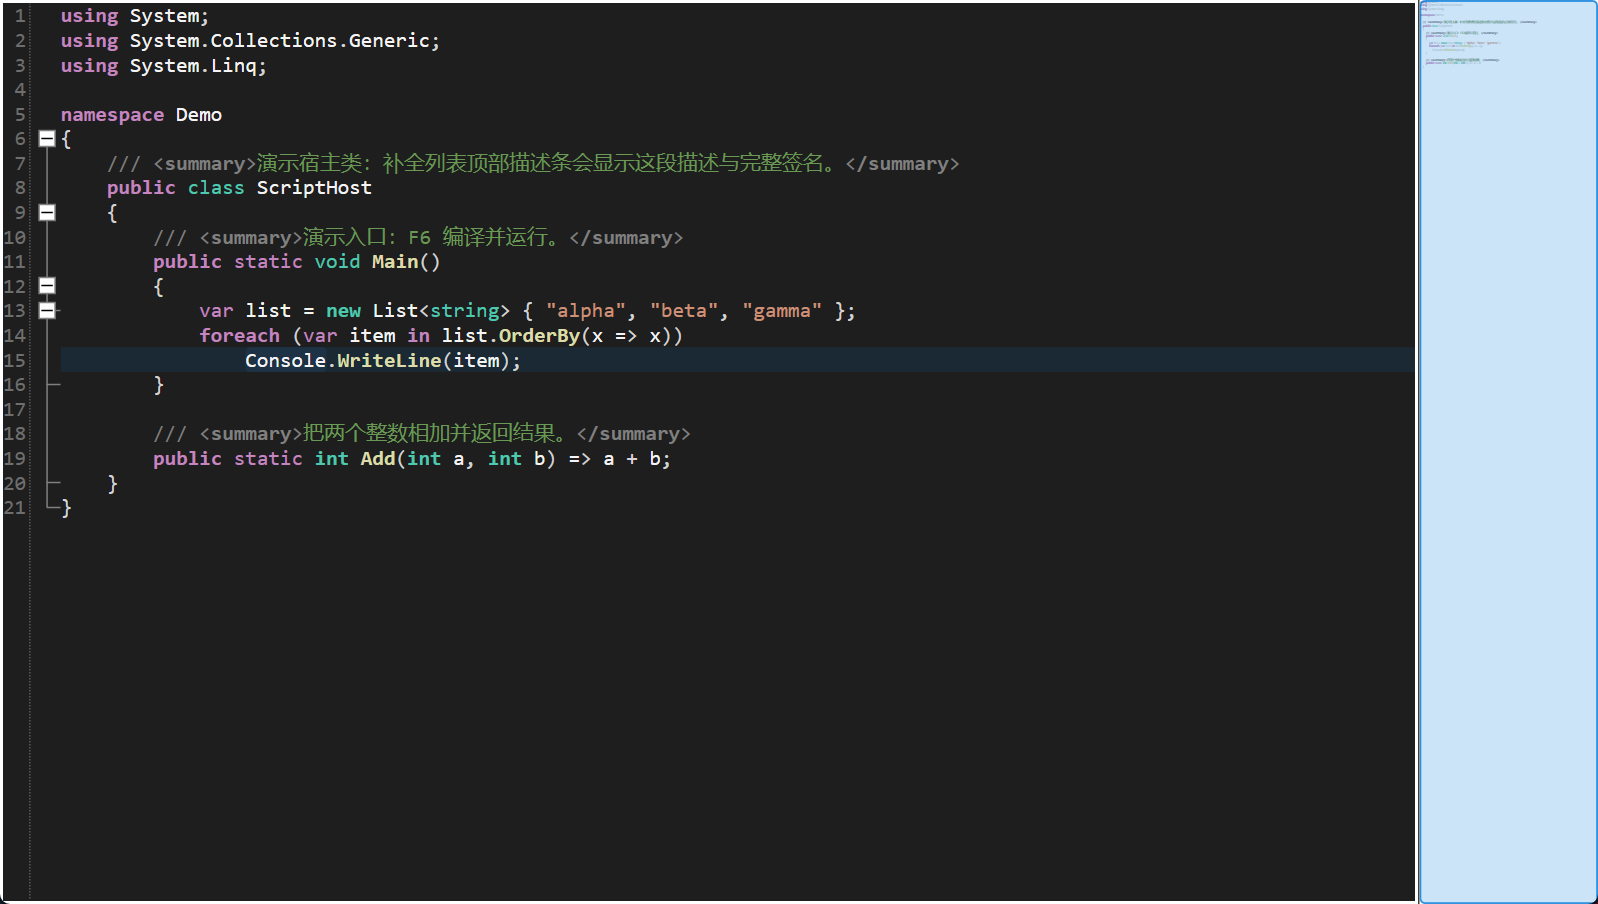The width and height of the screenshot is (1598, 904).
Task: Click the summary comment above Add method
Action: pos(422,434)
